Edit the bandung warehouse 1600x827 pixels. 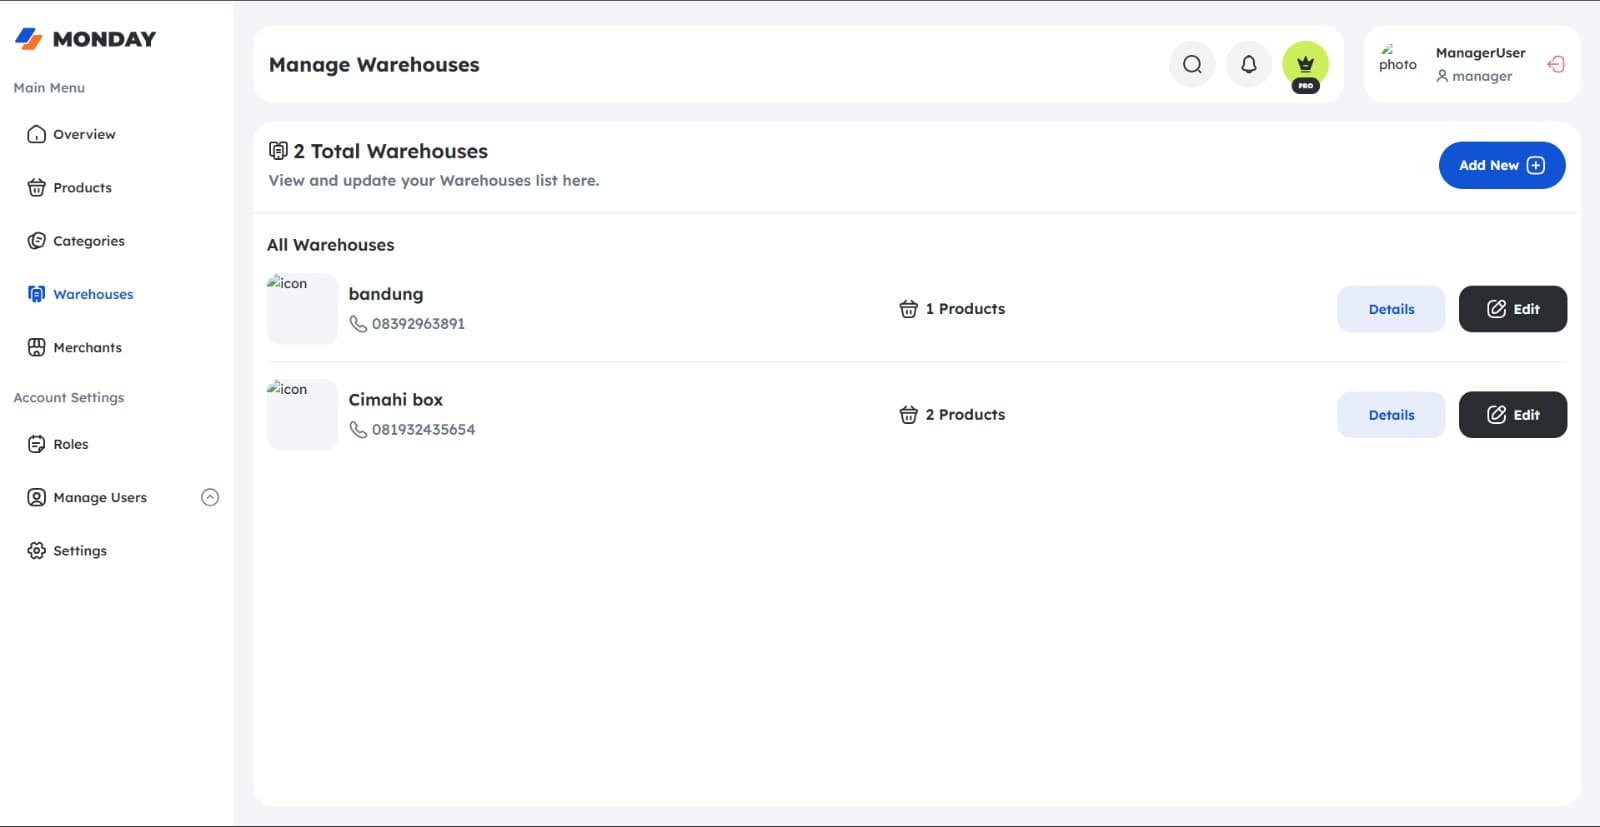coord(1513,309)
